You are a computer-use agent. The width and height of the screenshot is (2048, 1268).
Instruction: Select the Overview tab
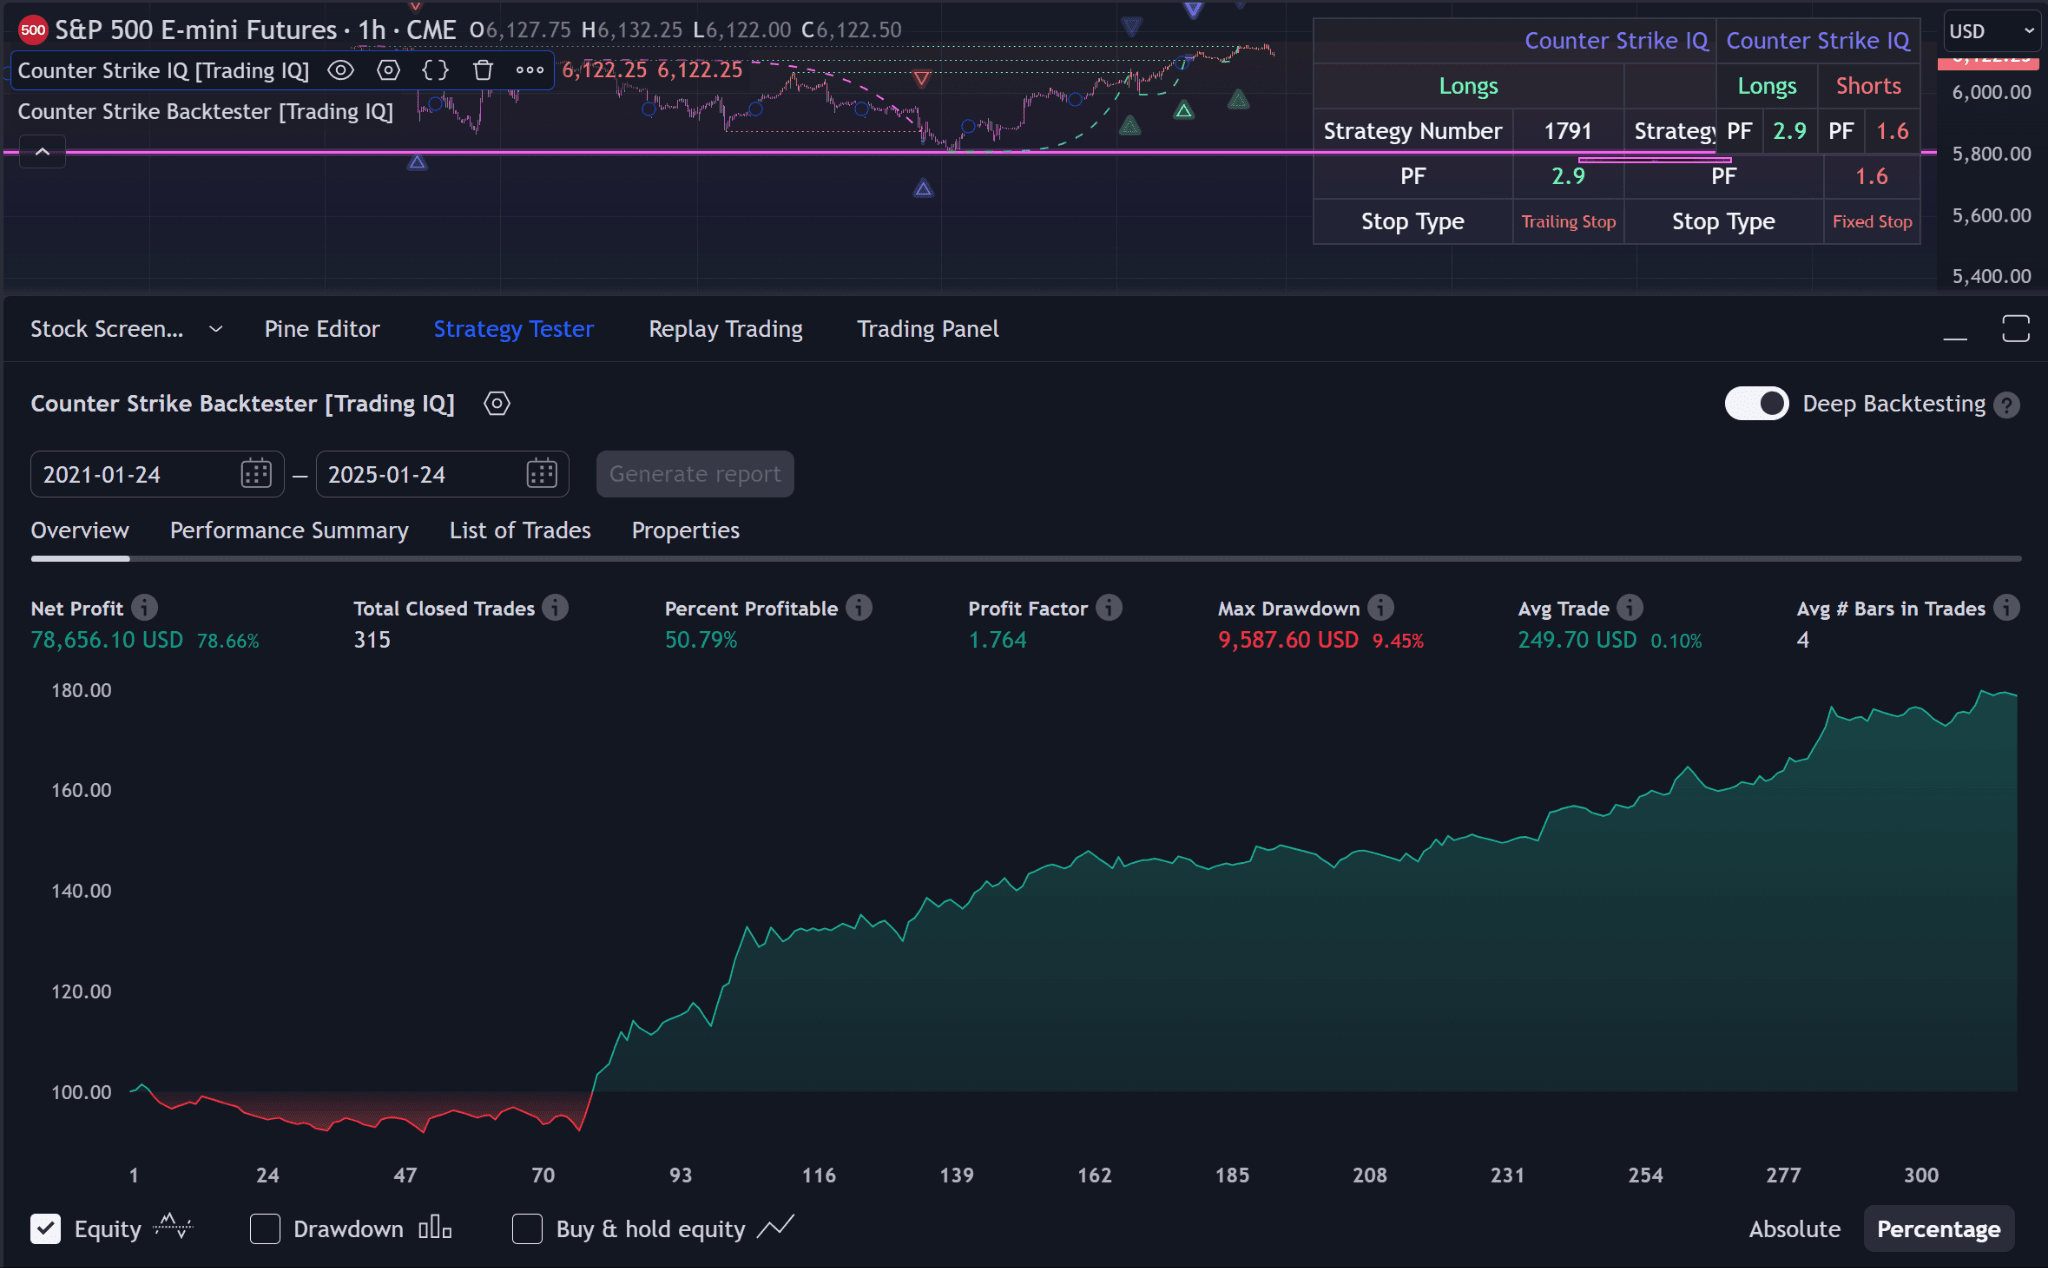(80, 531)
